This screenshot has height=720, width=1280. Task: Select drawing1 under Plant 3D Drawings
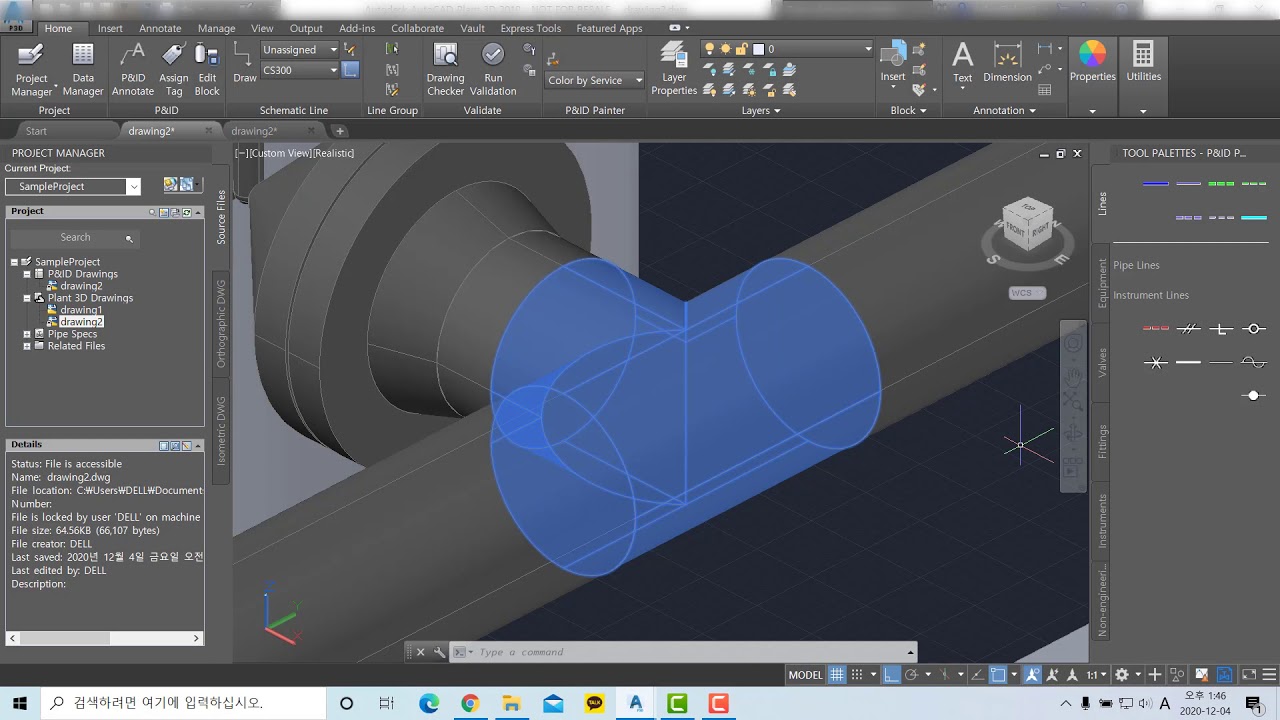click(81, 310)
